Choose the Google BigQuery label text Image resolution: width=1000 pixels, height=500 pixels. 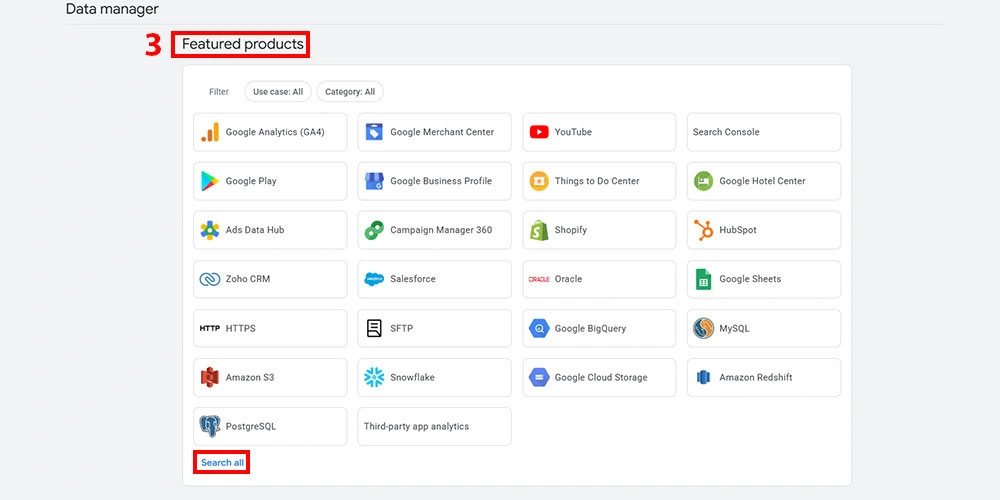coord(591,328)
